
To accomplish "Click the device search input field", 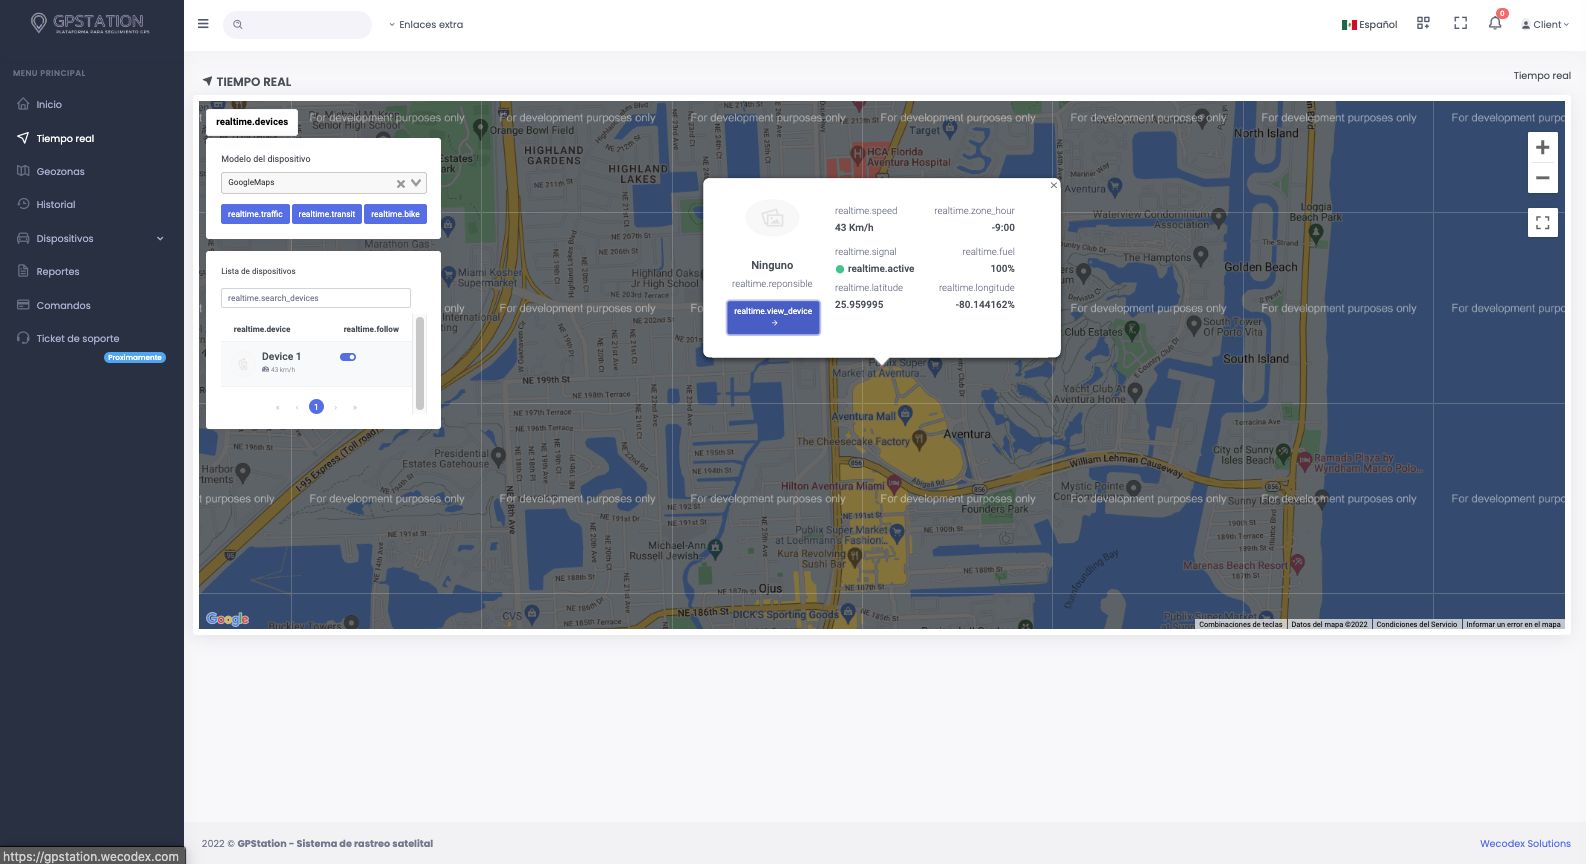I will [x=315, y=298].
